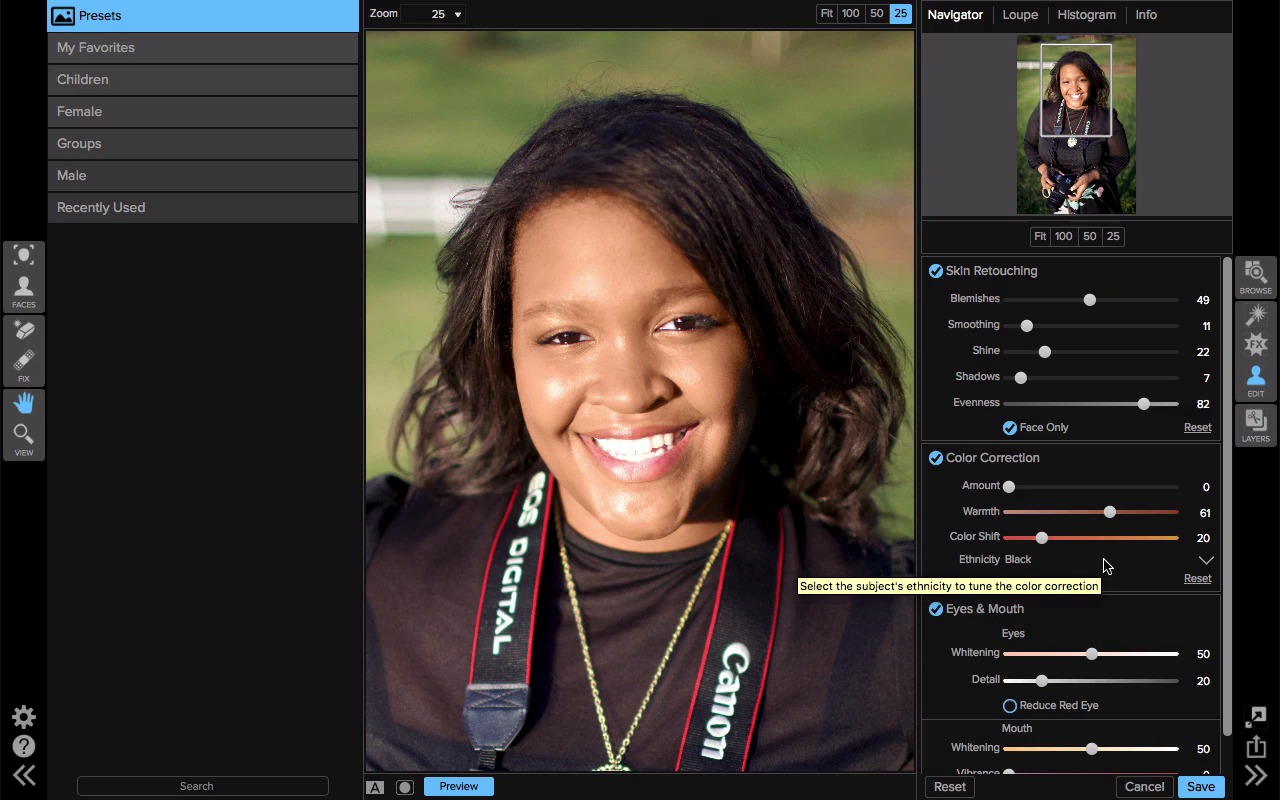Click the Presets panel header

click(x=203, y=16)
